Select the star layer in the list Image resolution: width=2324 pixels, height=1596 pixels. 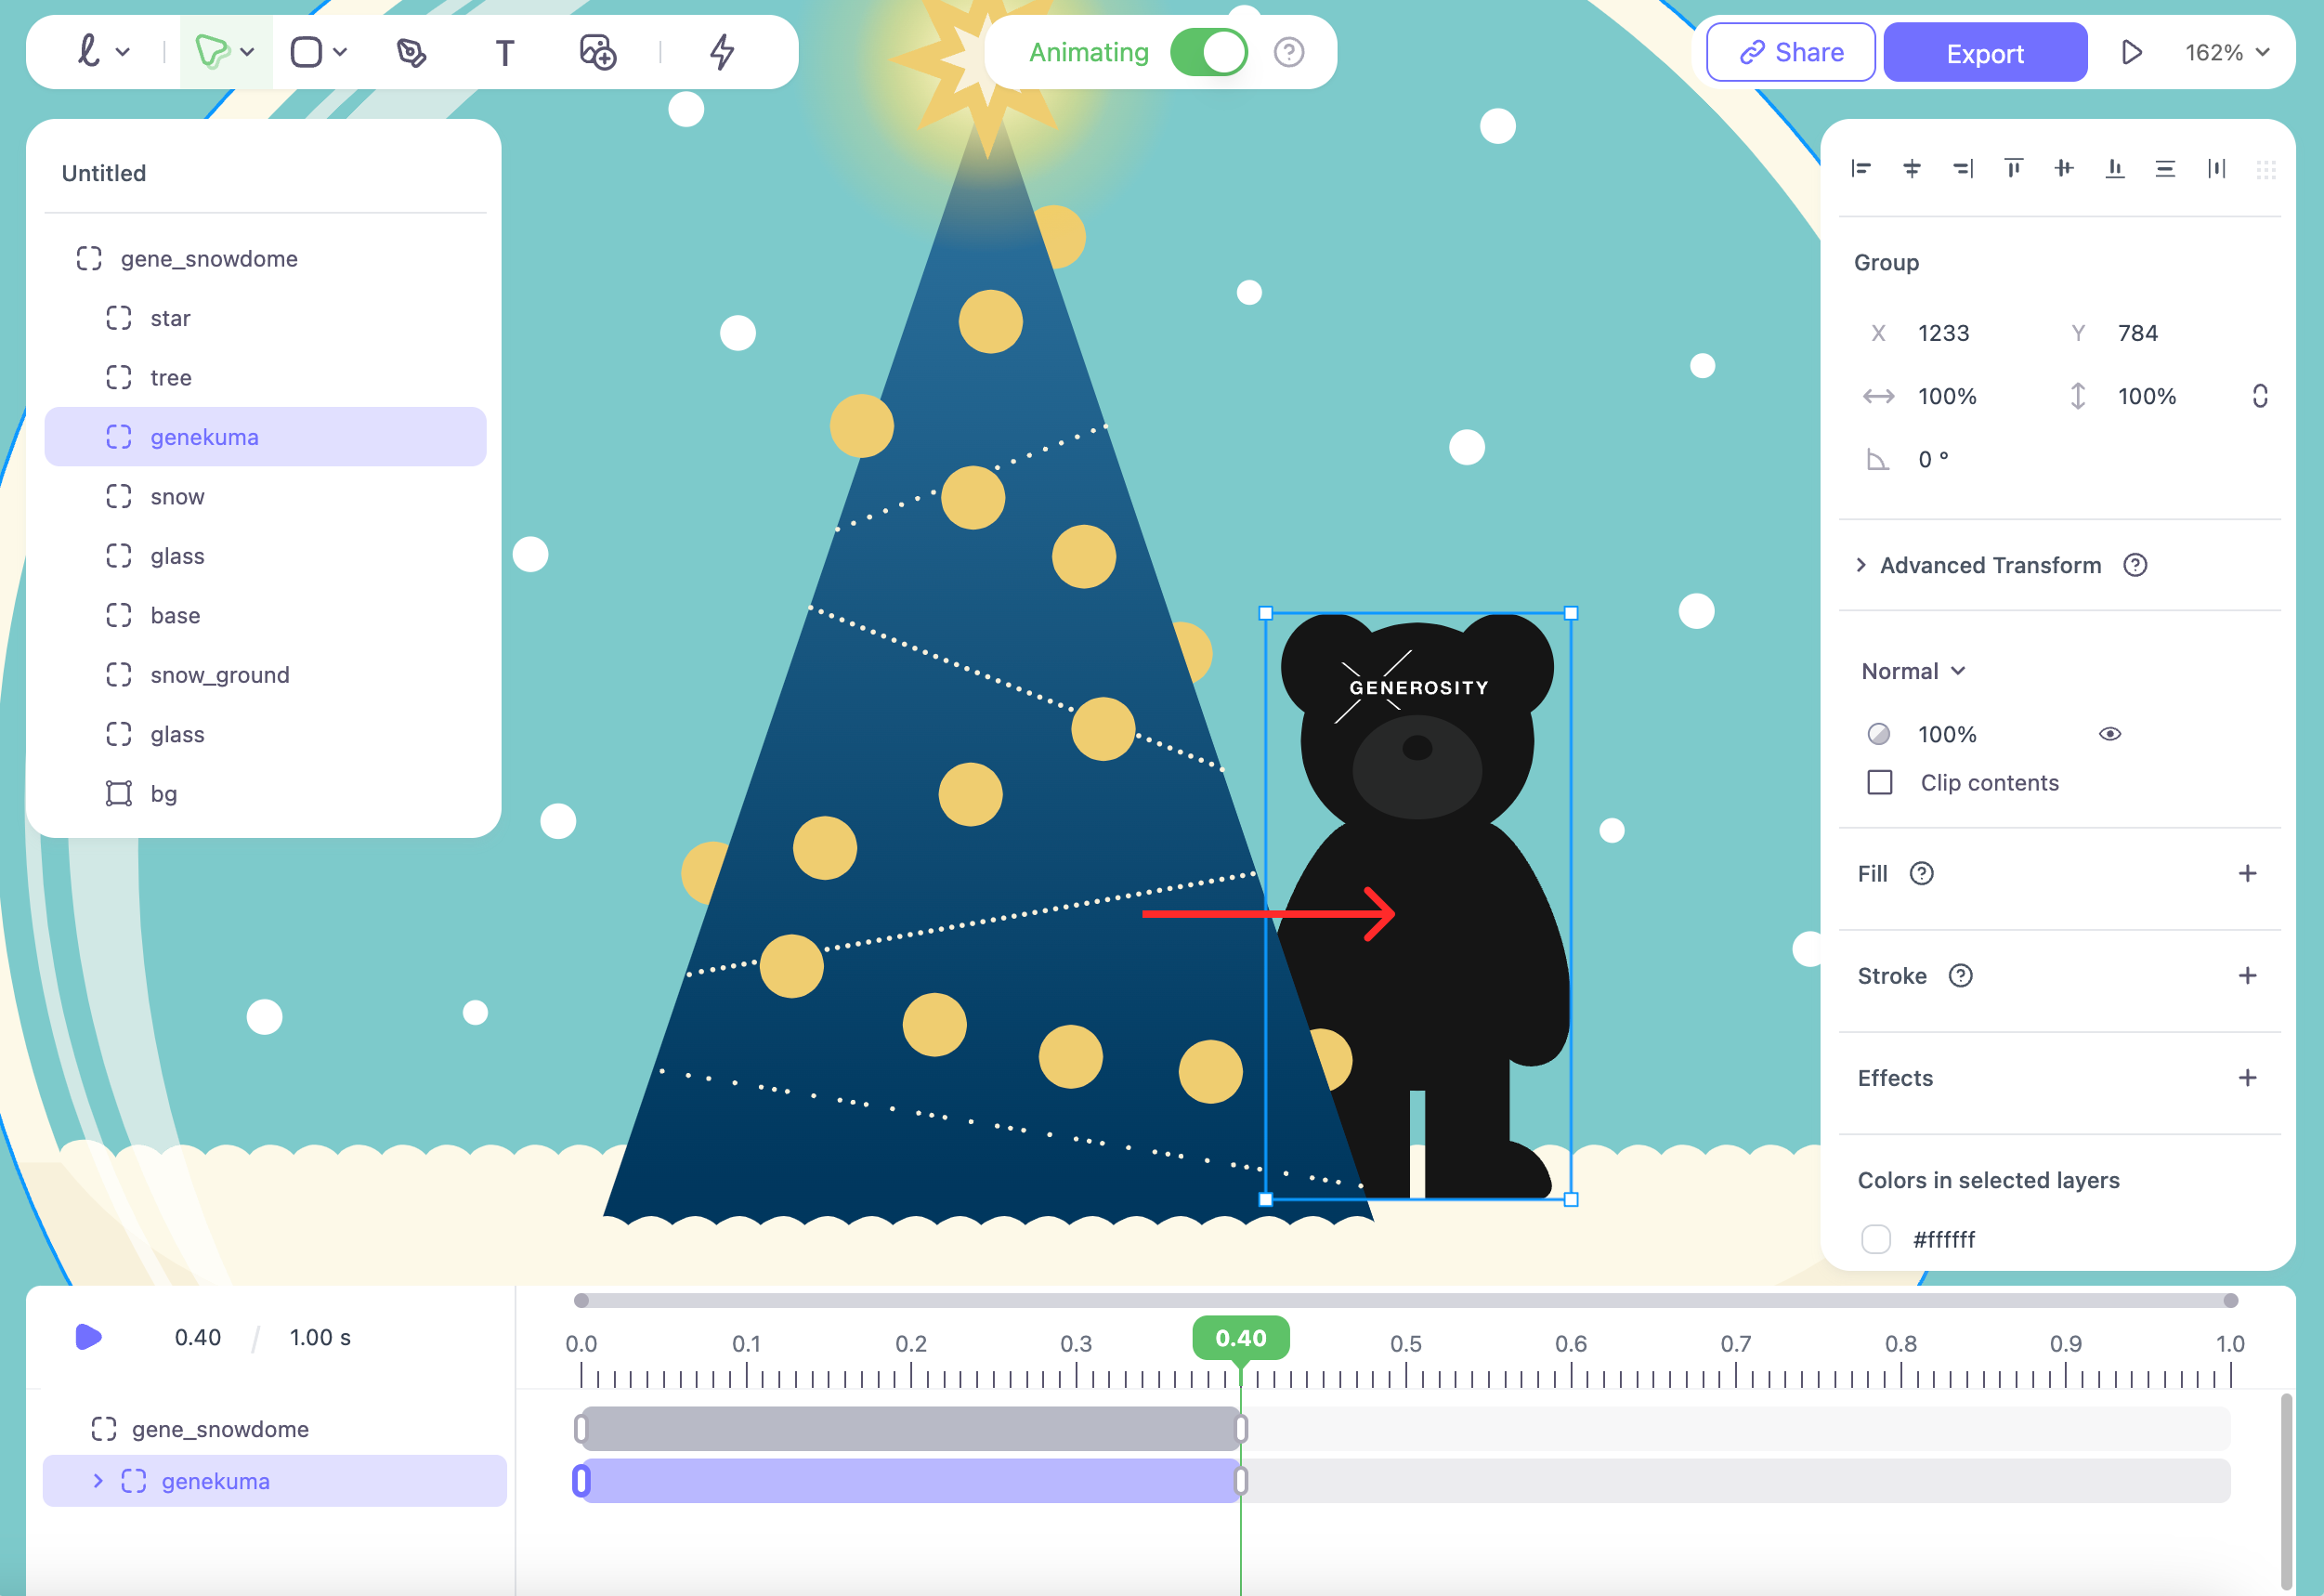170,318
